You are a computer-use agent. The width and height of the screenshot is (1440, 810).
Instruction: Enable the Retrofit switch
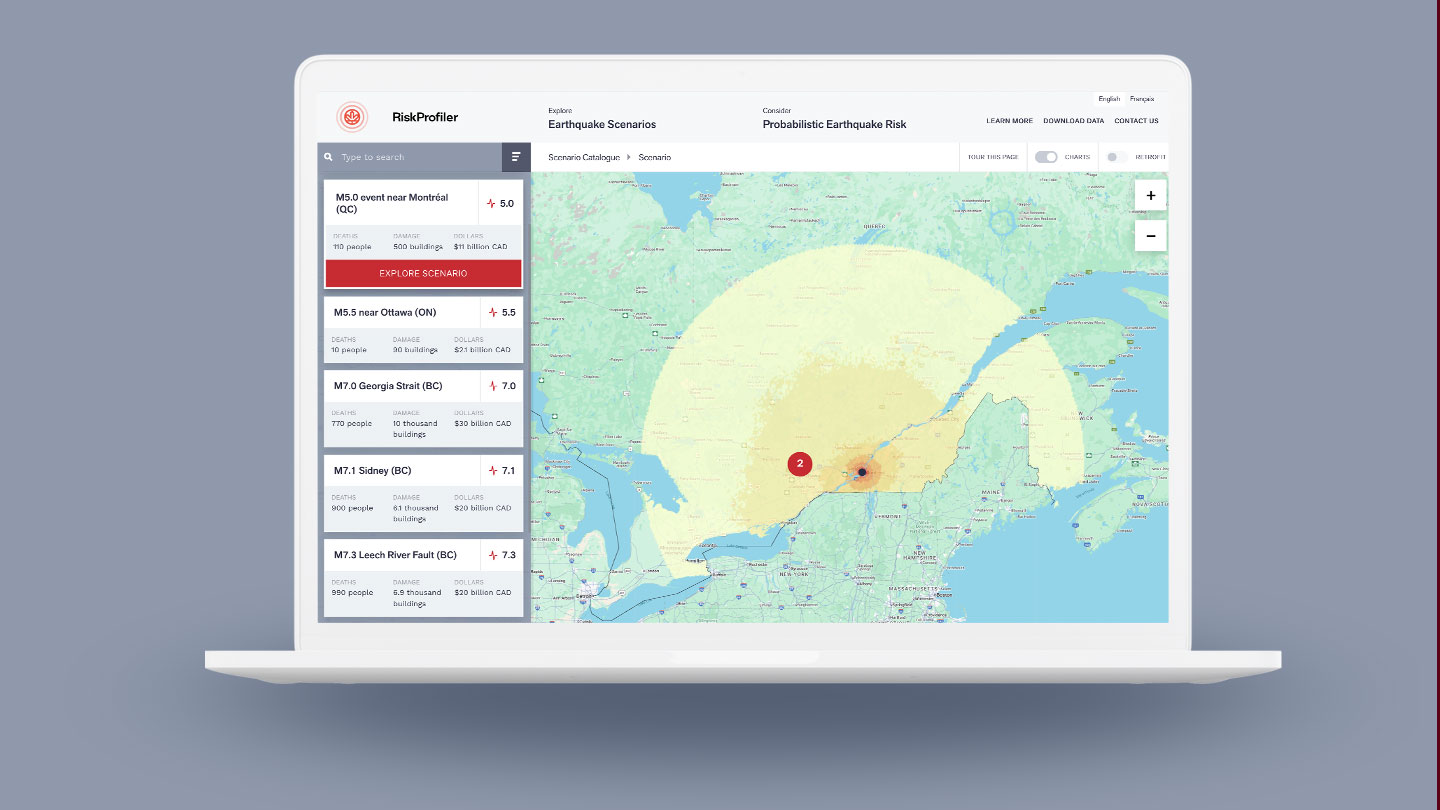pos(1116,157)
